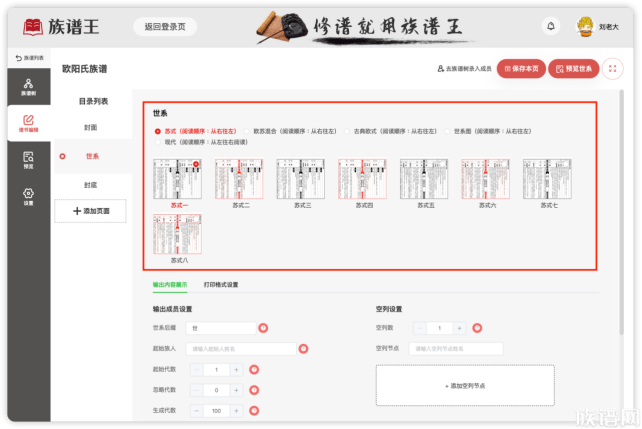Click help icon beside 世系后缀 field
The height and width of the screenshot is (429, 642).
pos(263,328)
